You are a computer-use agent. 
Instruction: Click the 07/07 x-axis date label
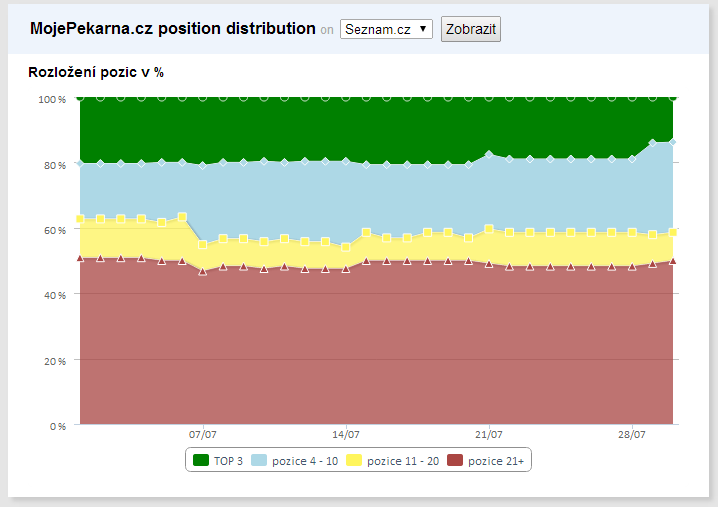point(202,434)
